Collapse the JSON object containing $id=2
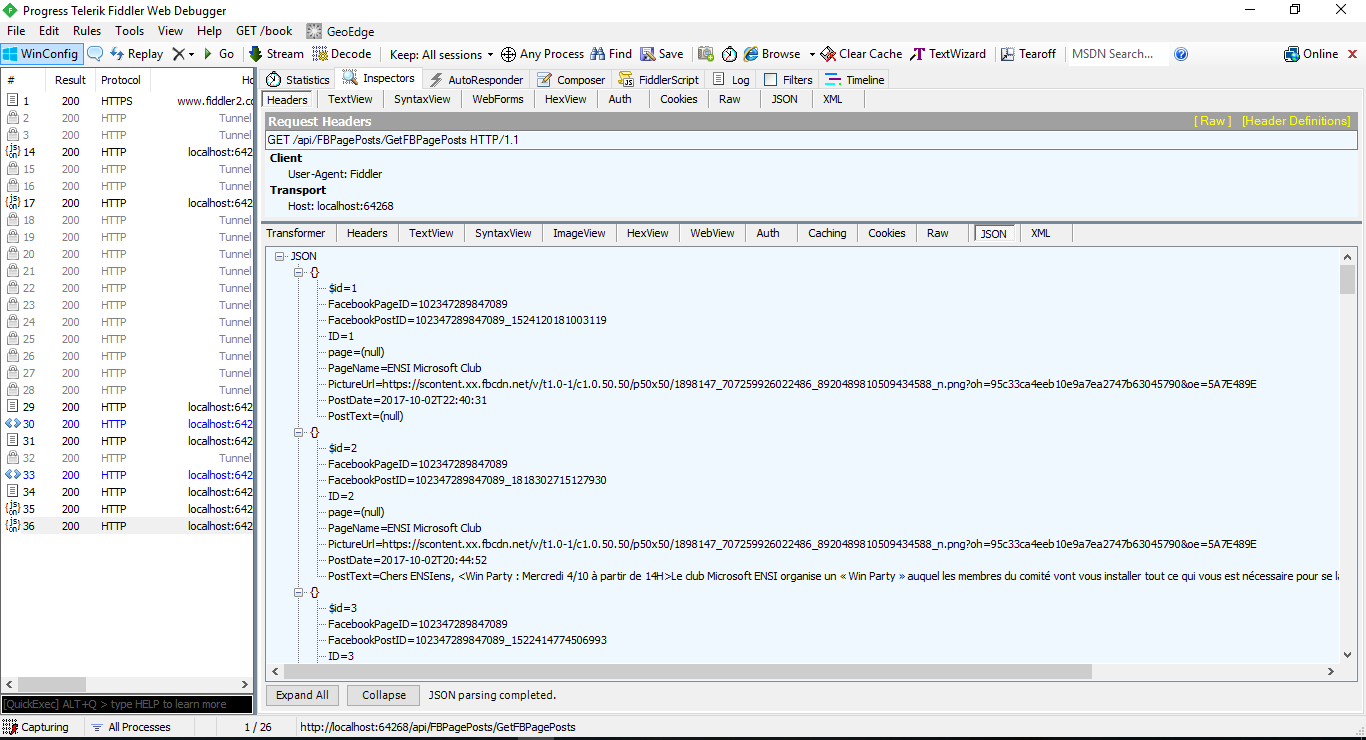Screen dimensions: 1366x740 [298, 432]
